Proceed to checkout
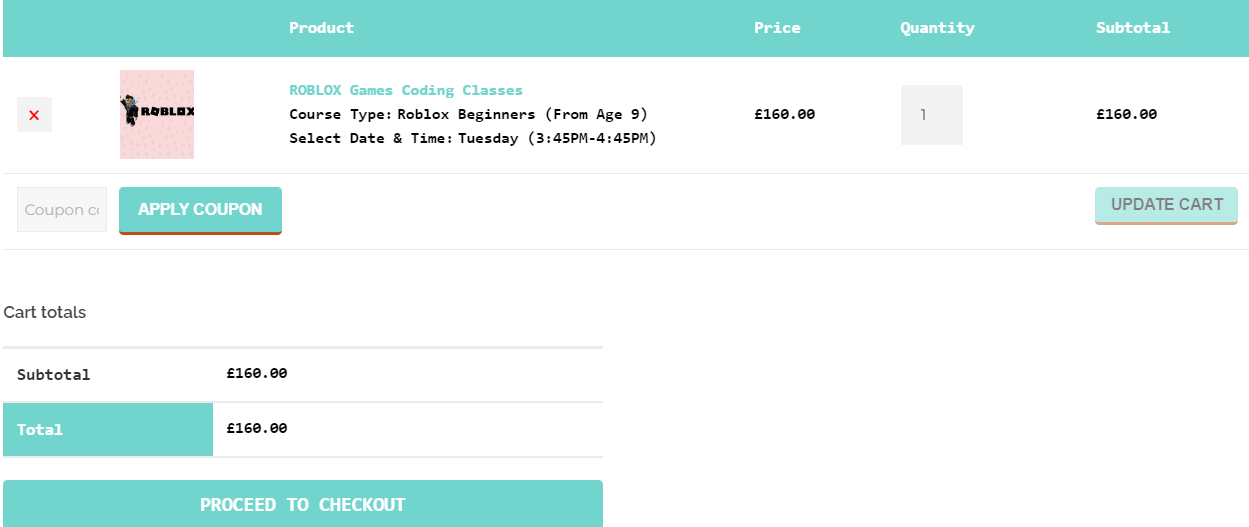This screenshot has height=527, width=1249. click(303, 504)
